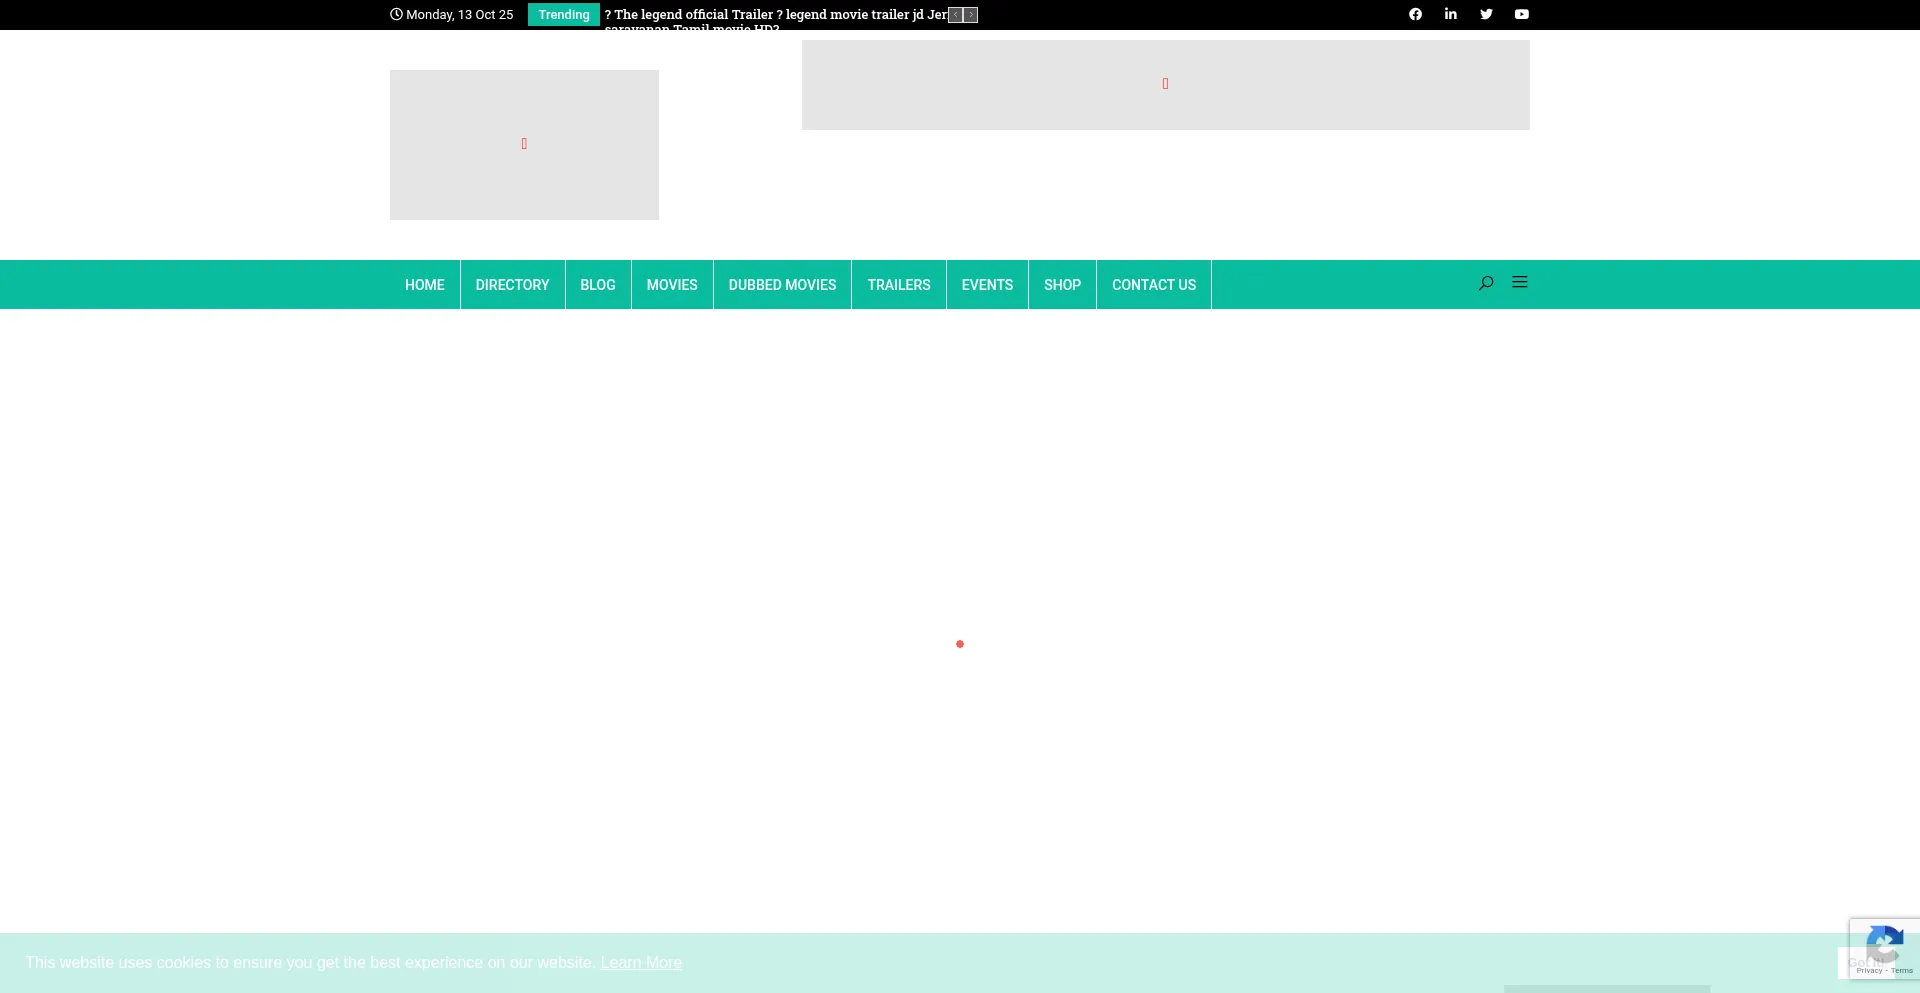Screen dimensions: 1920x993
Task: Click the search magnifier icon
Action: pos(1486,283)
